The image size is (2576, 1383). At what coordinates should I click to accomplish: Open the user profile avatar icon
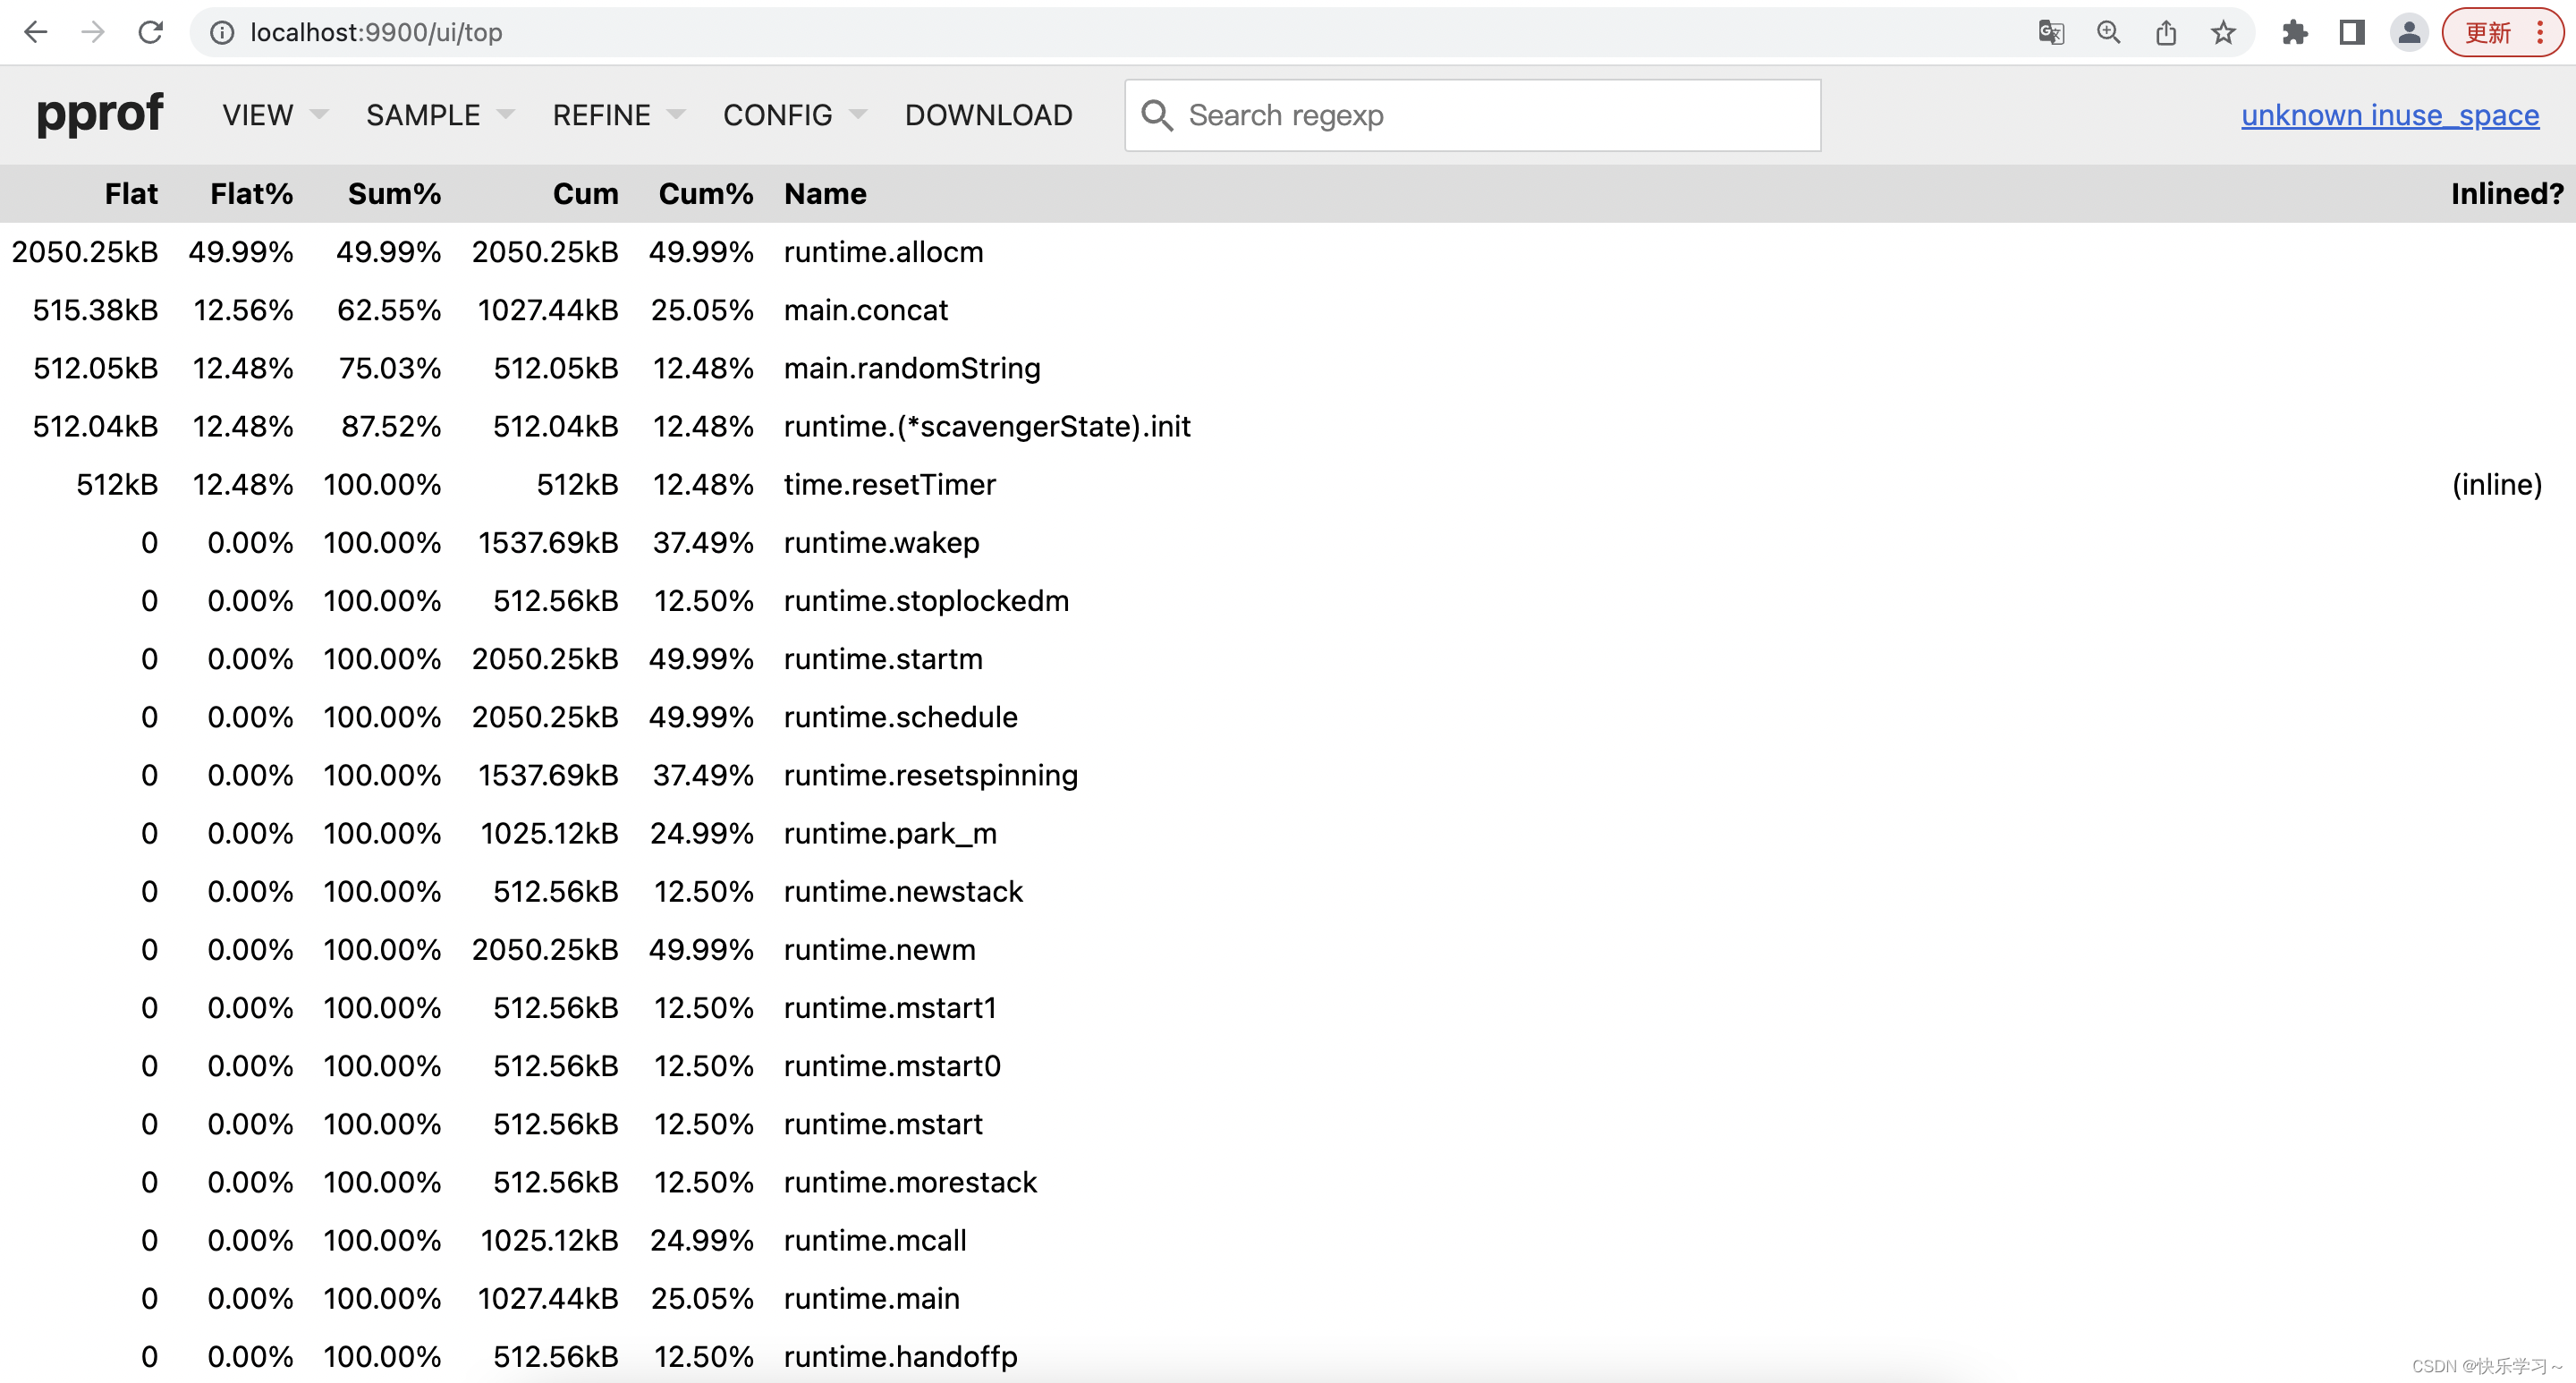tap(2409, 33)
